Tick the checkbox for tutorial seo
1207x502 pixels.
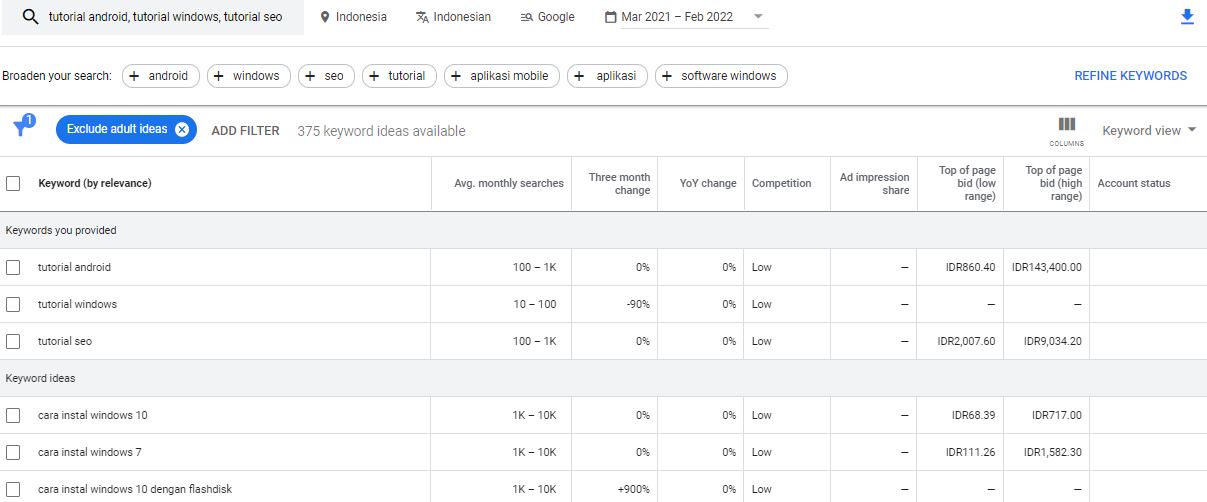(x=13, y=341)
